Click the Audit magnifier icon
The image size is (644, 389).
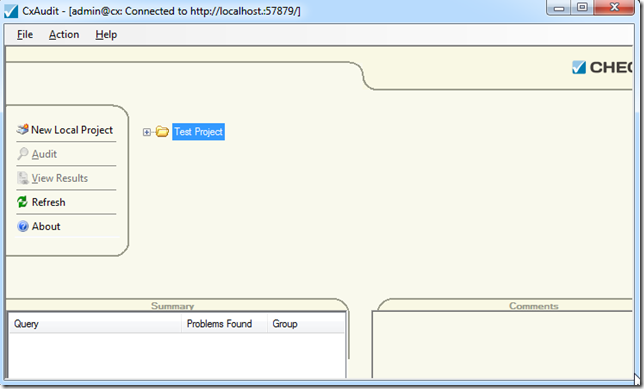click(x=23, y=154)
